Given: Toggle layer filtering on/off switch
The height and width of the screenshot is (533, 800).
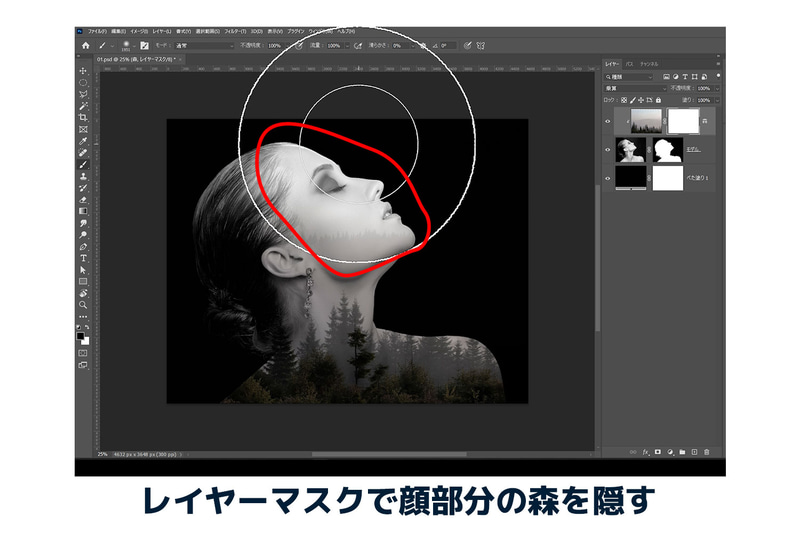Looking at the screenshot, I should [x=718, y=75].
